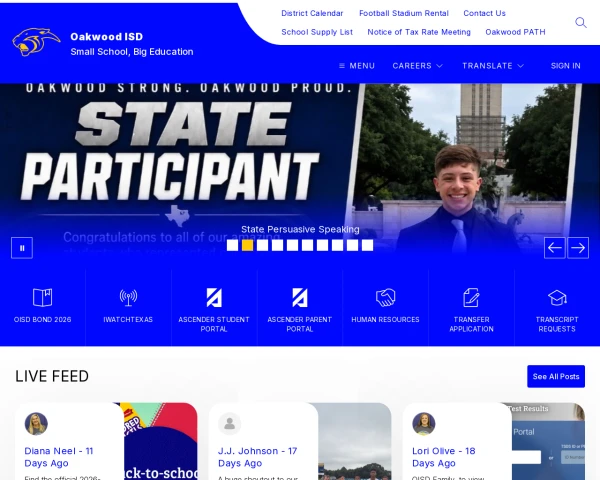
Task: Go to the previous slide arrow
Action: pos(554,248)
